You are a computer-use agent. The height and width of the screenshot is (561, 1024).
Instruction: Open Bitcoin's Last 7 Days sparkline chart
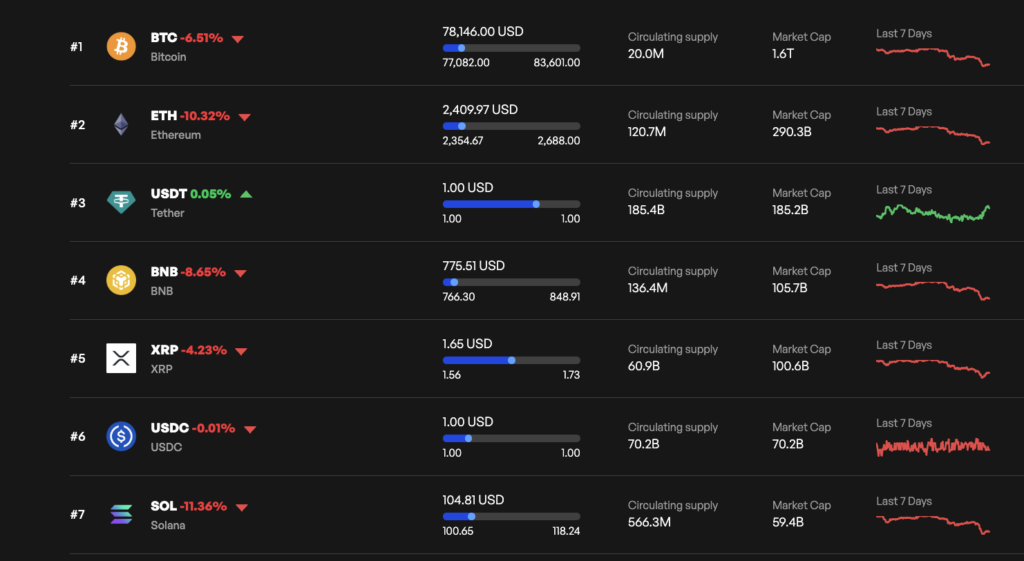point(932,56)
